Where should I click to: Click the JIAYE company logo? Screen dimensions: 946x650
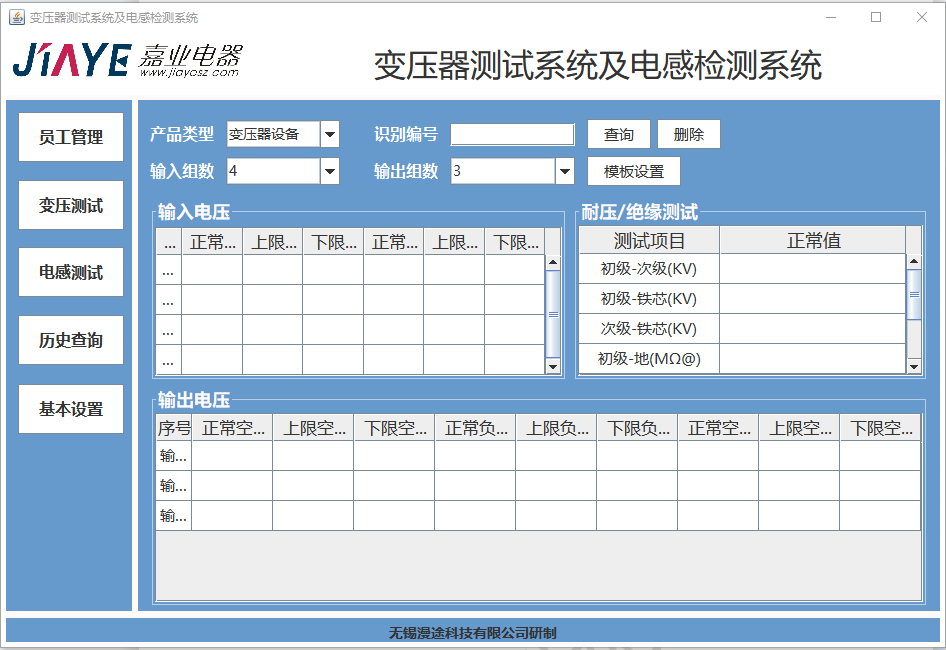(x=126, y=61)
